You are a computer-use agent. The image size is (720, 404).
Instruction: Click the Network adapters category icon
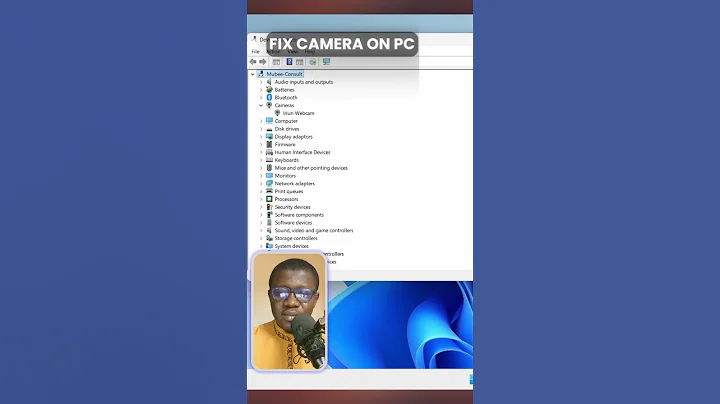[269, 184]
